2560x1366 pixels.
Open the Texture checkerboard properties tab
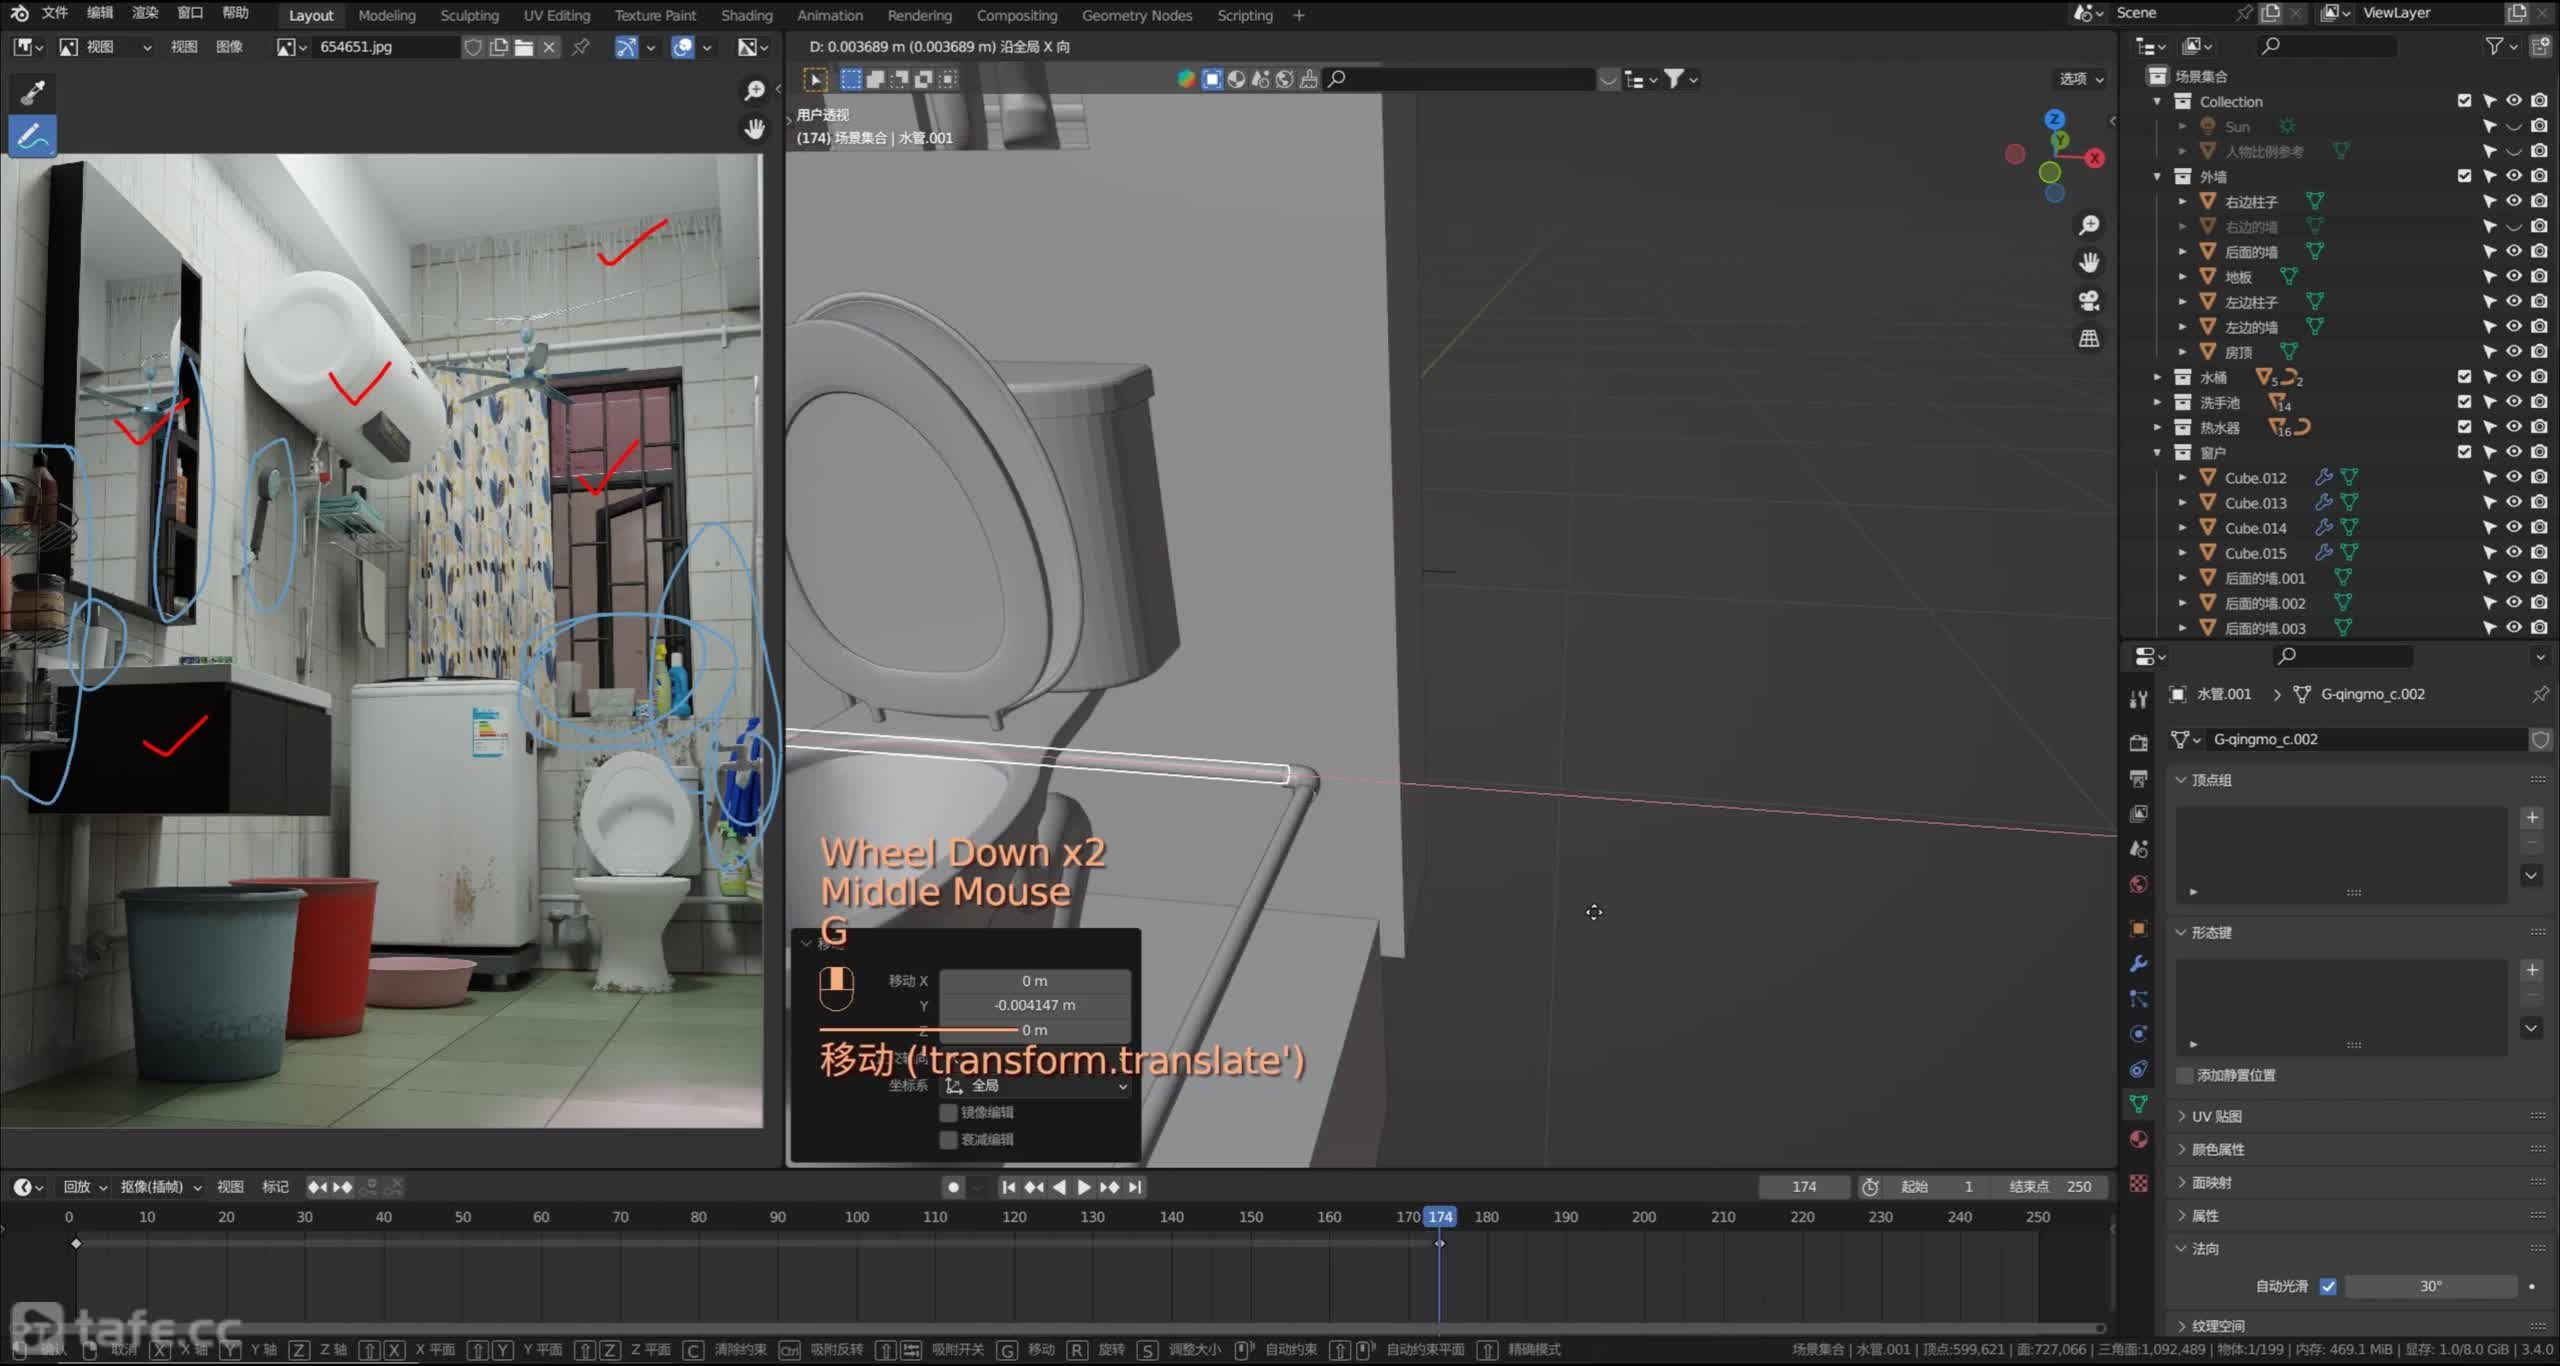(2139, 1183)
